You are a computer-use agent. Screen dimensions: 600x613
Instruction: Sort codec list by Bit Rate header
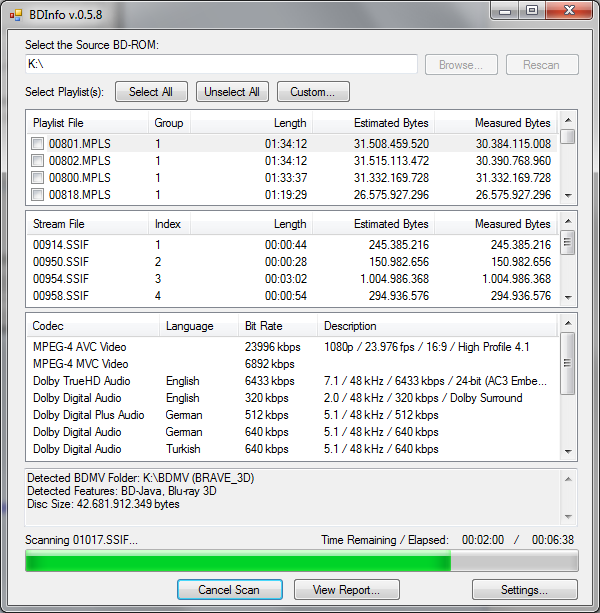tap(277, 326)
